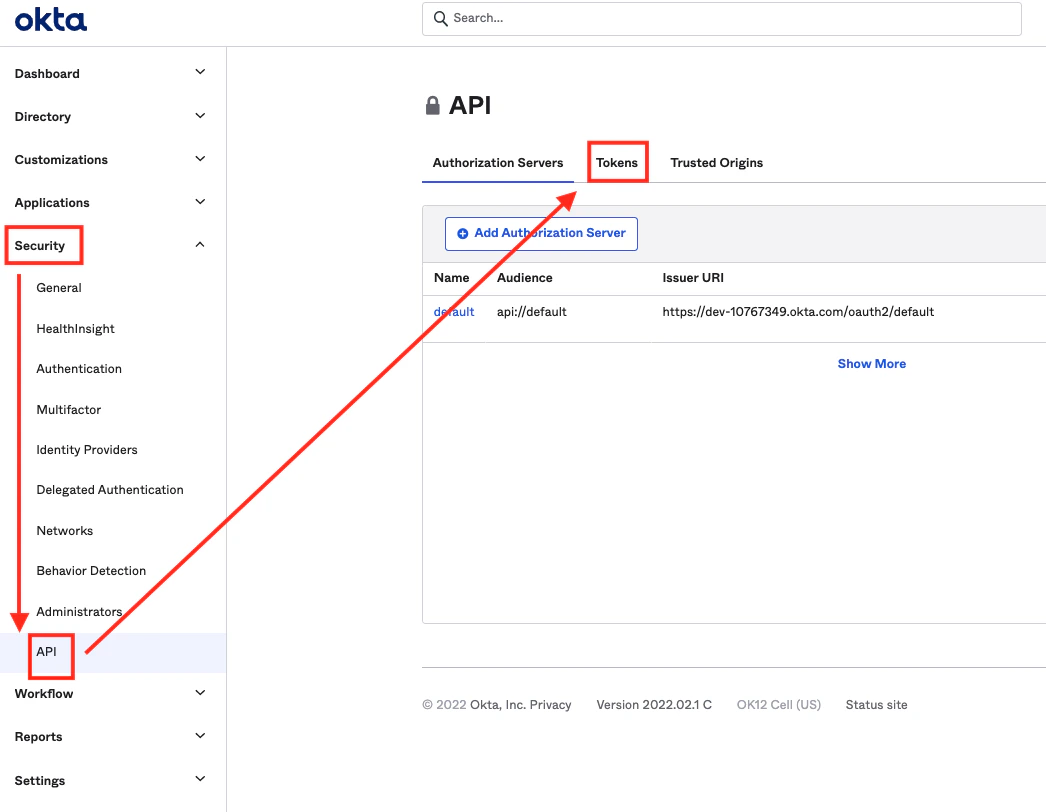The width and height of the screenshot is (1046, 812).
Task: Click Add Authorization Server button
Action: (541, 234)
